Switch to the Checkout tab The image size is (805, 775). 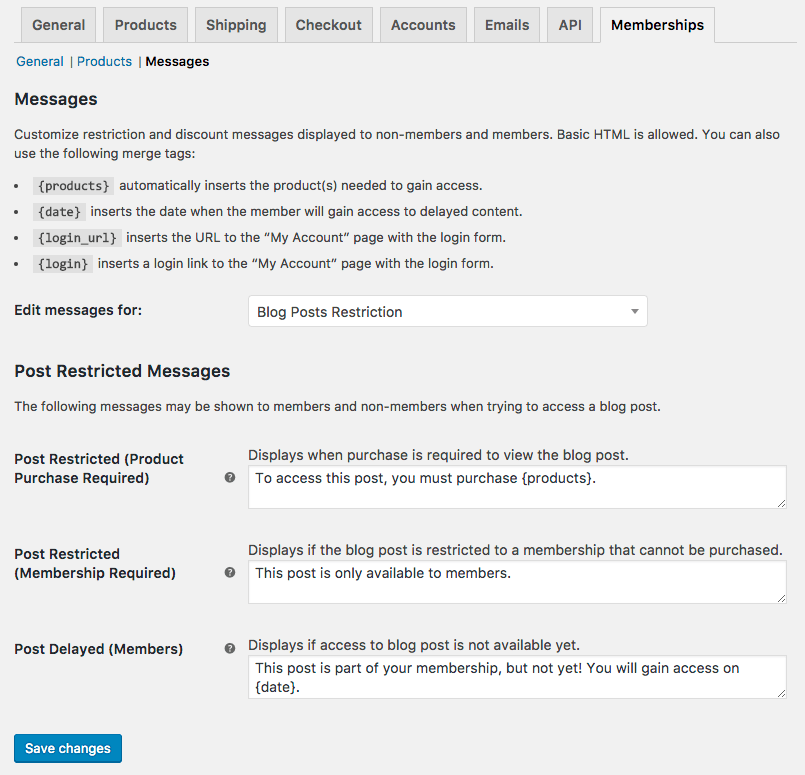(x=328, y=25)
